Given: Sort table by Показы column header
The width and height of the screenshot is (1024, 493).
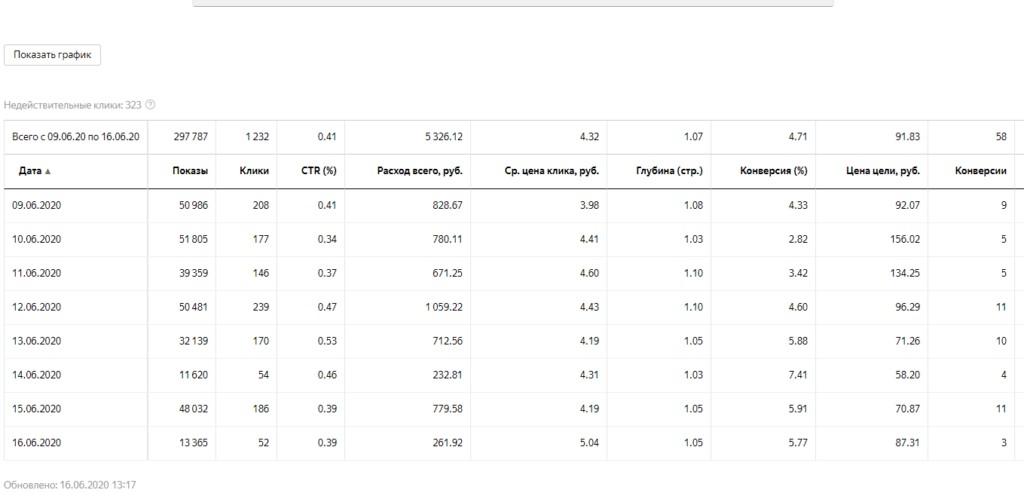Looking at the screenshot, I should [x=190, y=171].
